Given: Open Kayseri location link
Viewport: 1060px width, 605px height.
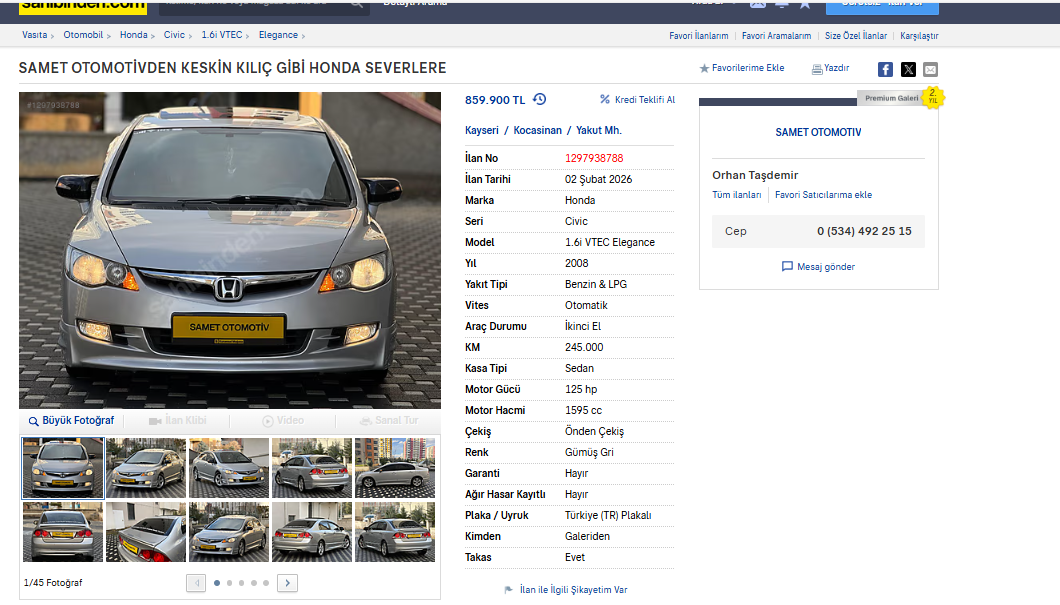Looking at the screenshot, I should coord(481,130).
